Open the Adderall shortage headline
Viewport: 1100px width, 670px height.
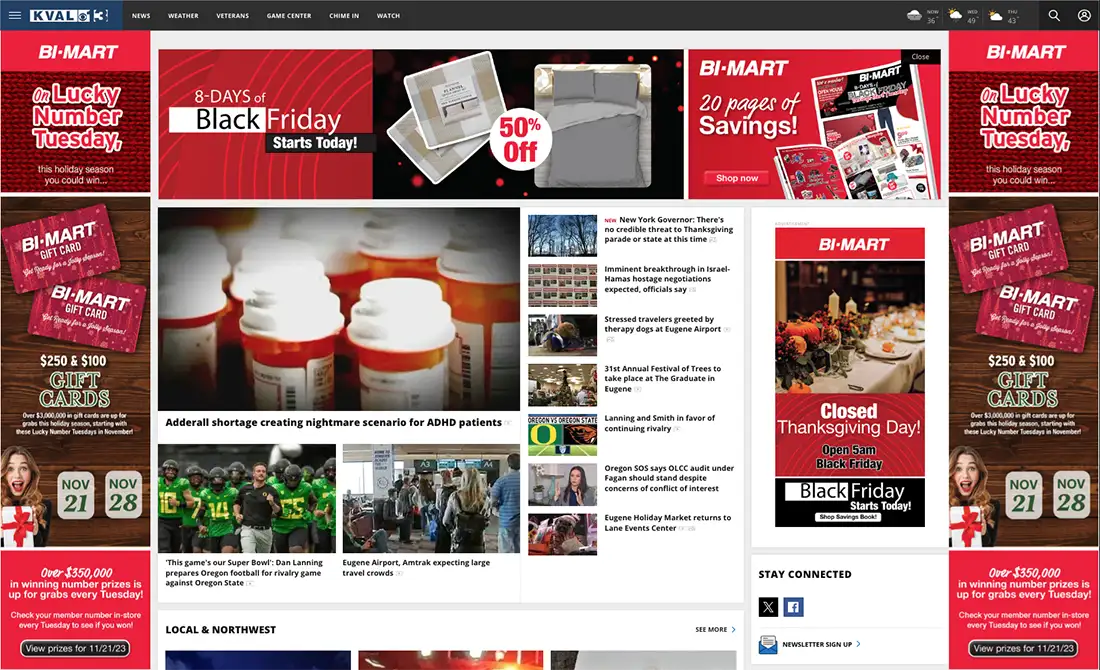[x=333, y=422]
